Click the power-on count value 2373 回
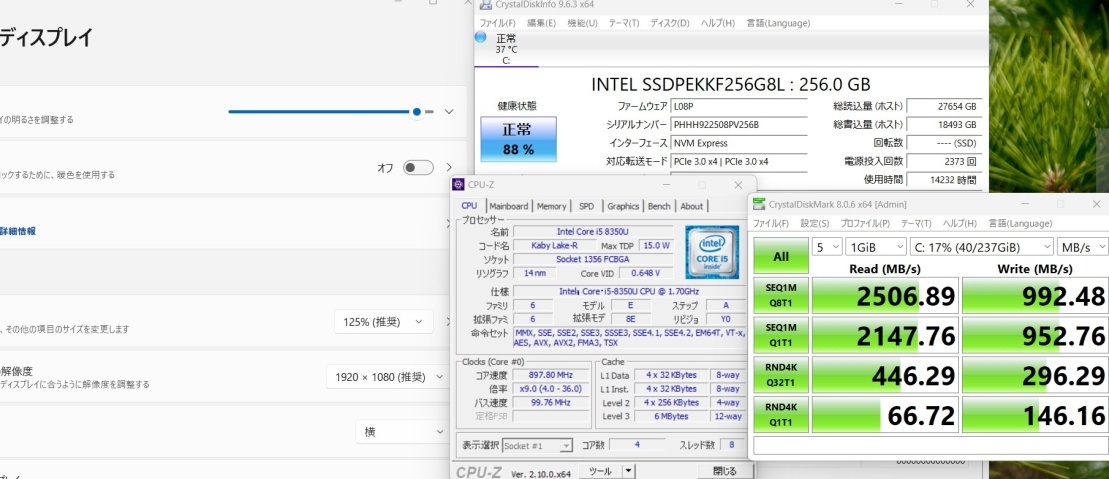This screenshot has width=1109, height=479. pyautogui.click(x=944, y=161)
